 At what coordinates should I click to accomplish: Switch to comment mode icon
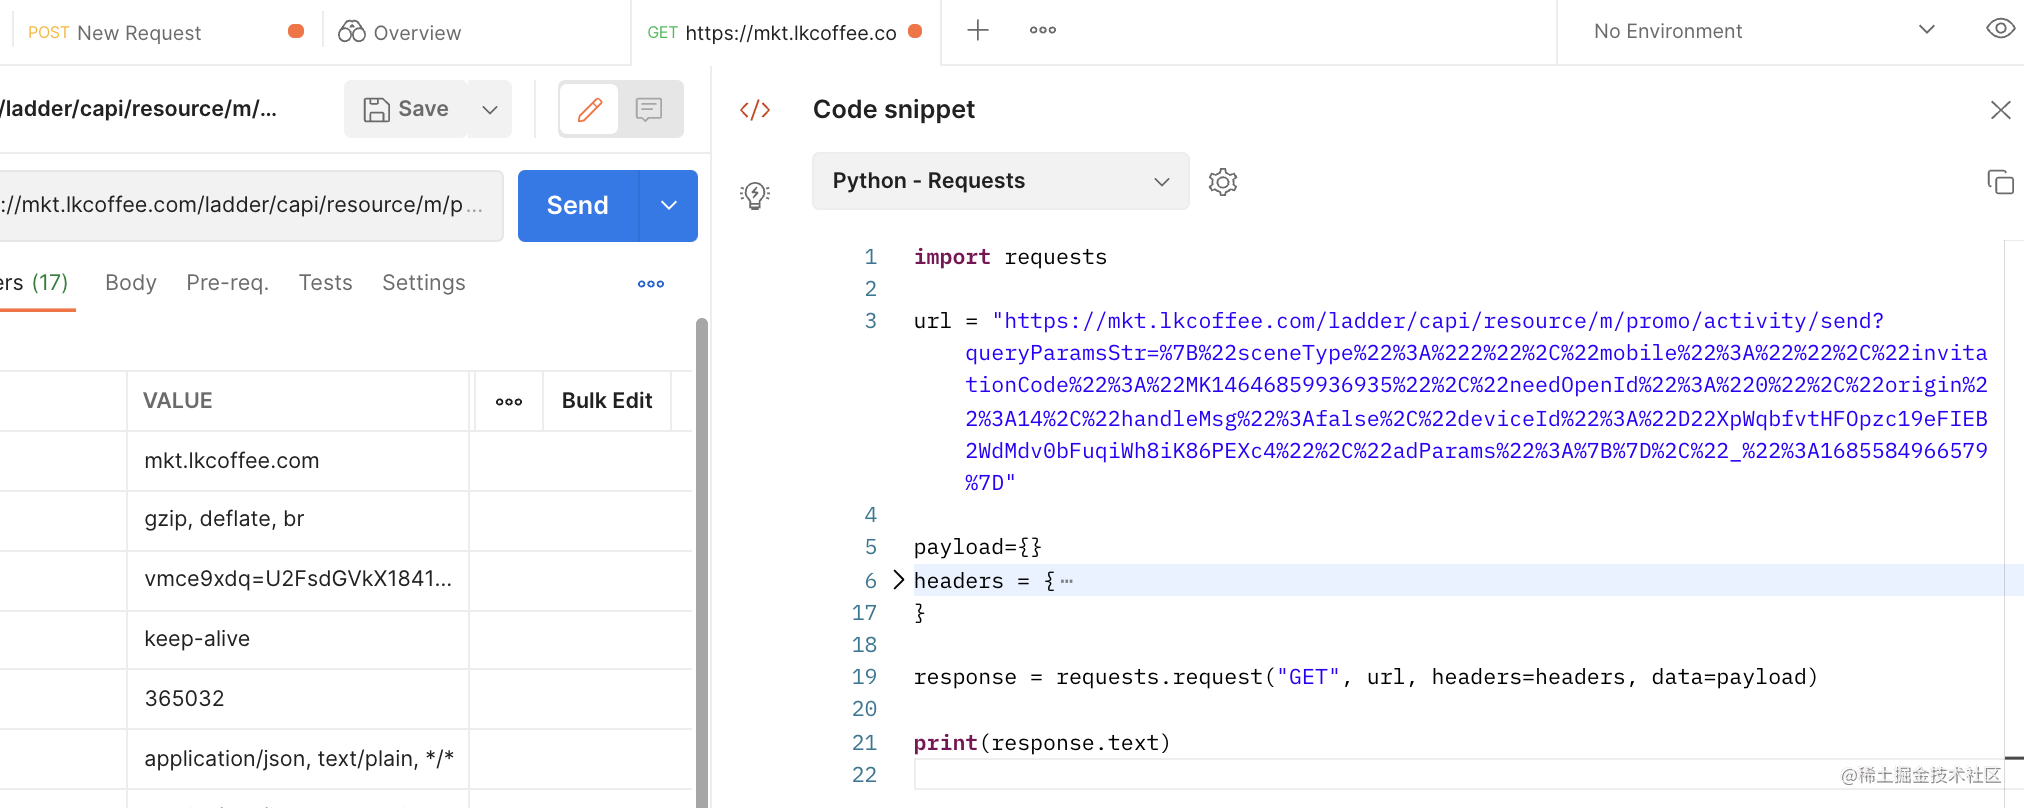click(x=649, y=109)
